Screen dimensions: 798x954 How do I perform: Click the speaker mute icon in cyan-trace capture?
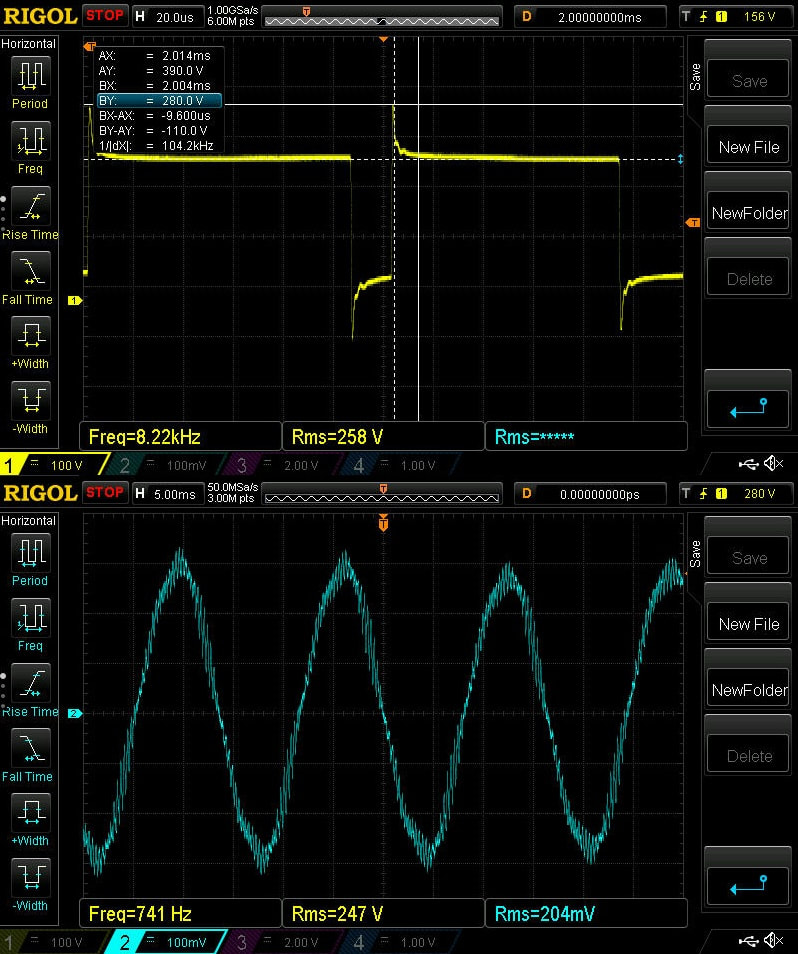point(774,941)
